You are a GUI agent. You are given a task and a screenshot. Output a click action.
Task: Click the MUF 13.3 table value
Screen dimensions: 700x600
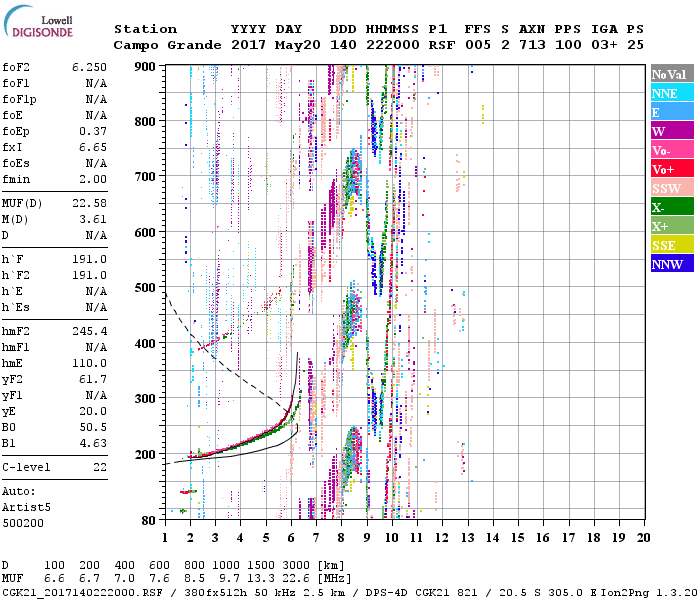[261, 579]
